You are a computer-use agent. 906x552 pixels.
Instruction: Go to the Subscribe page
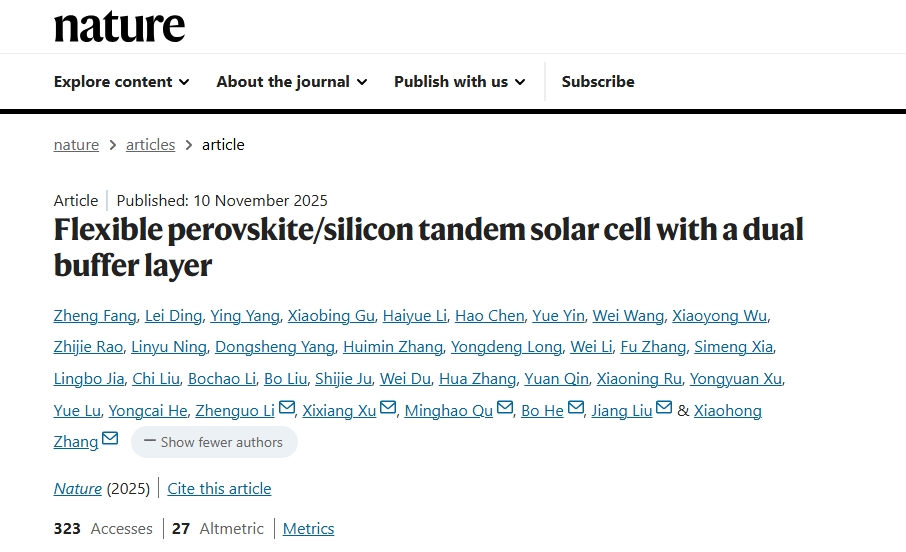point(598,82)
